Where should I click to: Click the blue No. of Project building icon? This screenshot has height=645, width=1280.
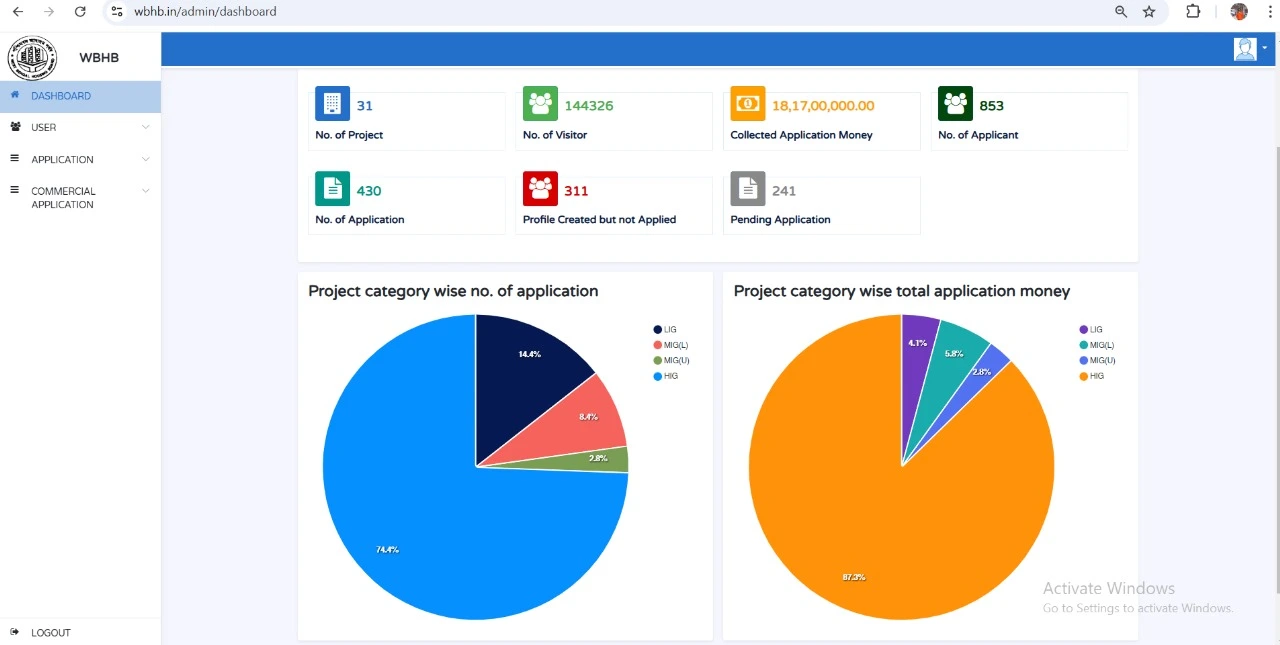pos(332,103)
